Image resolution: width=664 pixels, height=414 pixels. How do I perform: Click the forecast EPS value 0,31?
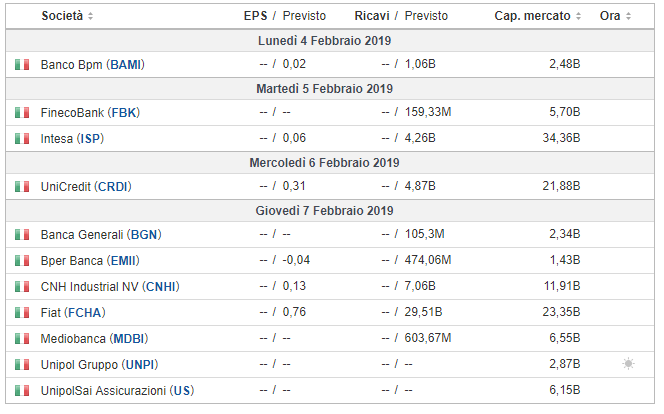294,186
